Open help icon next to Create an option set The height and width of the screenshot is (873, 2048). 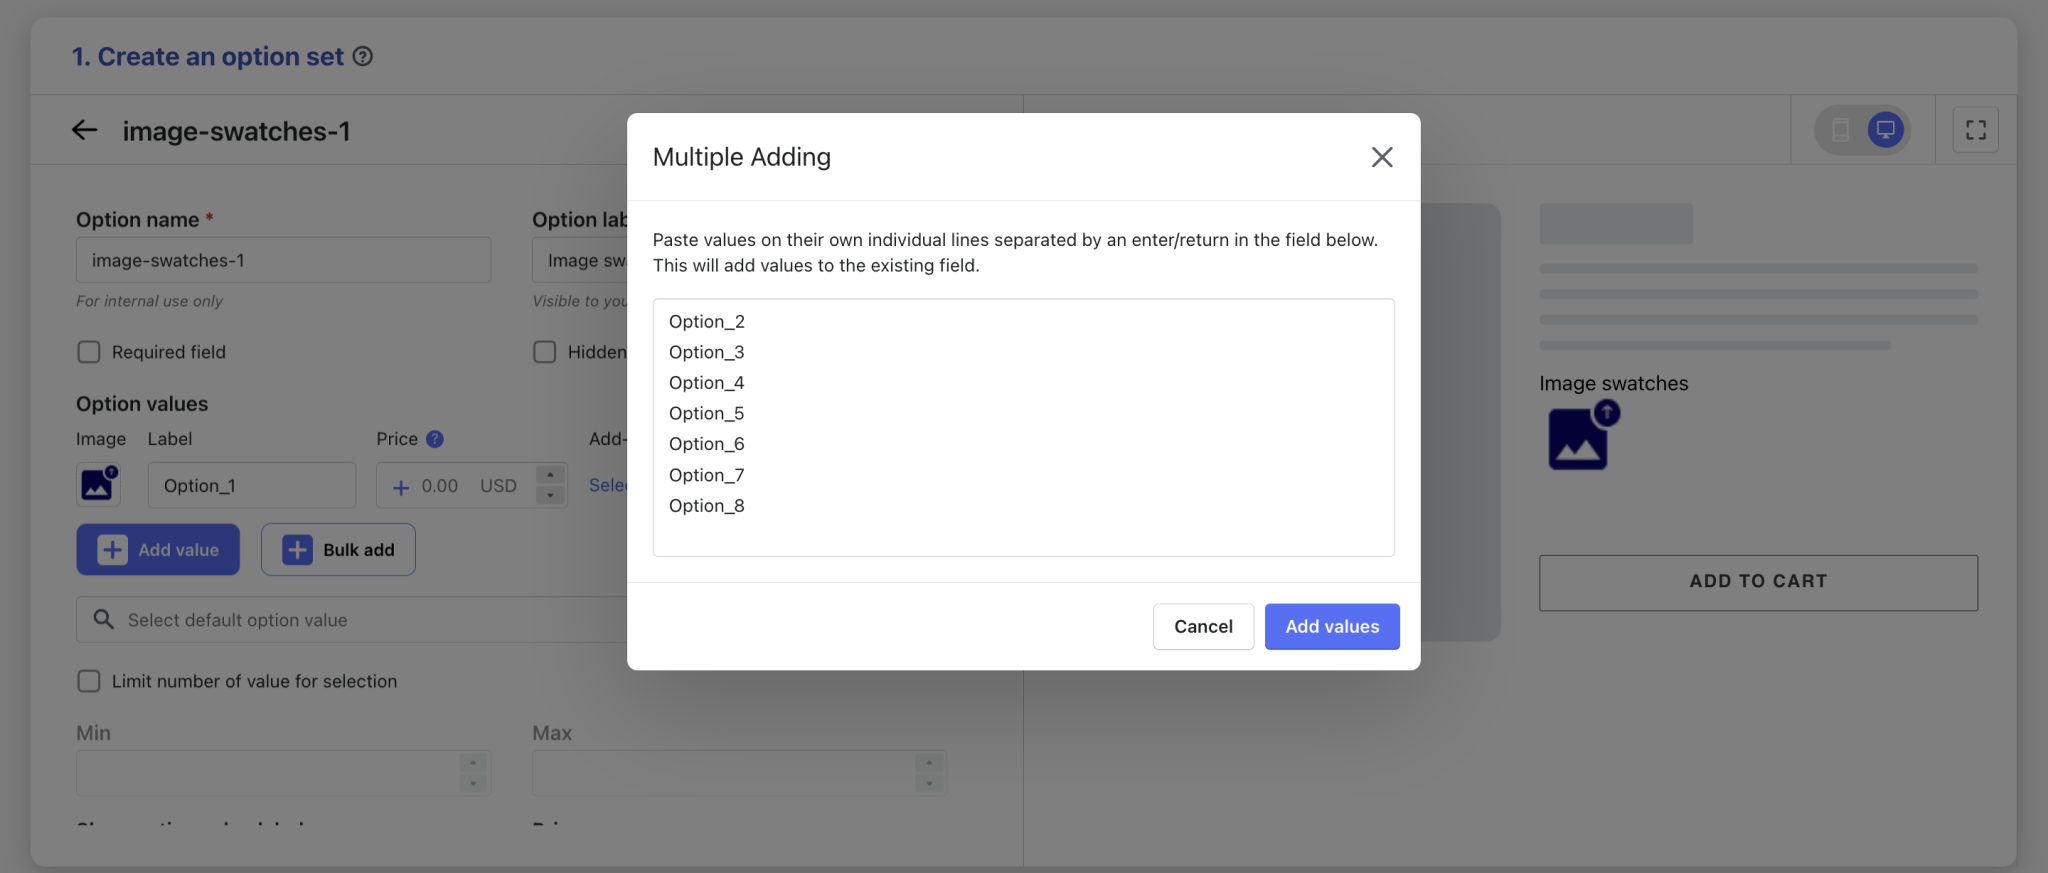point(363,57)
